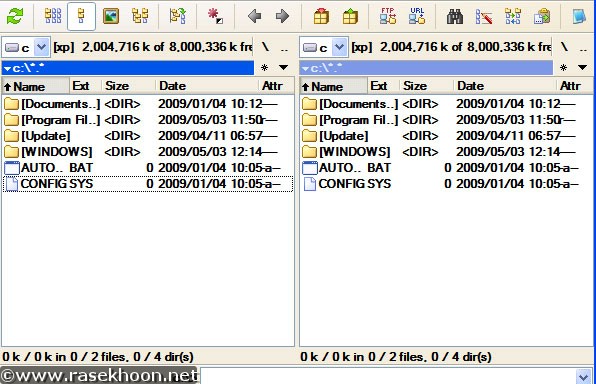Select [Update] folder in left panel

point(148,136)
